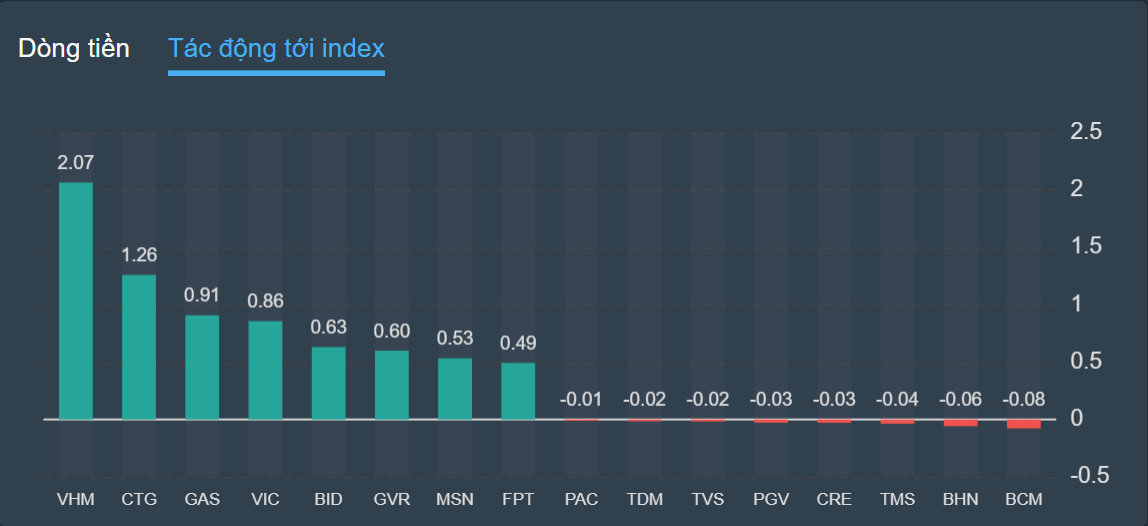Click the TVS axis label
Viewport: 1148px width, 526px height.
708,499
